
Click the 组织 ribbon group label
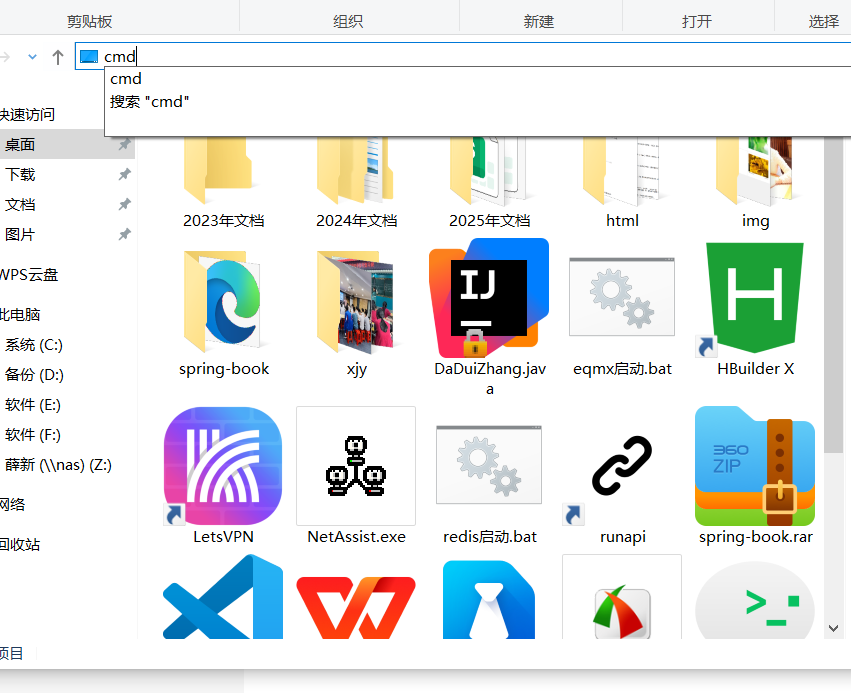tap(348, 22)
